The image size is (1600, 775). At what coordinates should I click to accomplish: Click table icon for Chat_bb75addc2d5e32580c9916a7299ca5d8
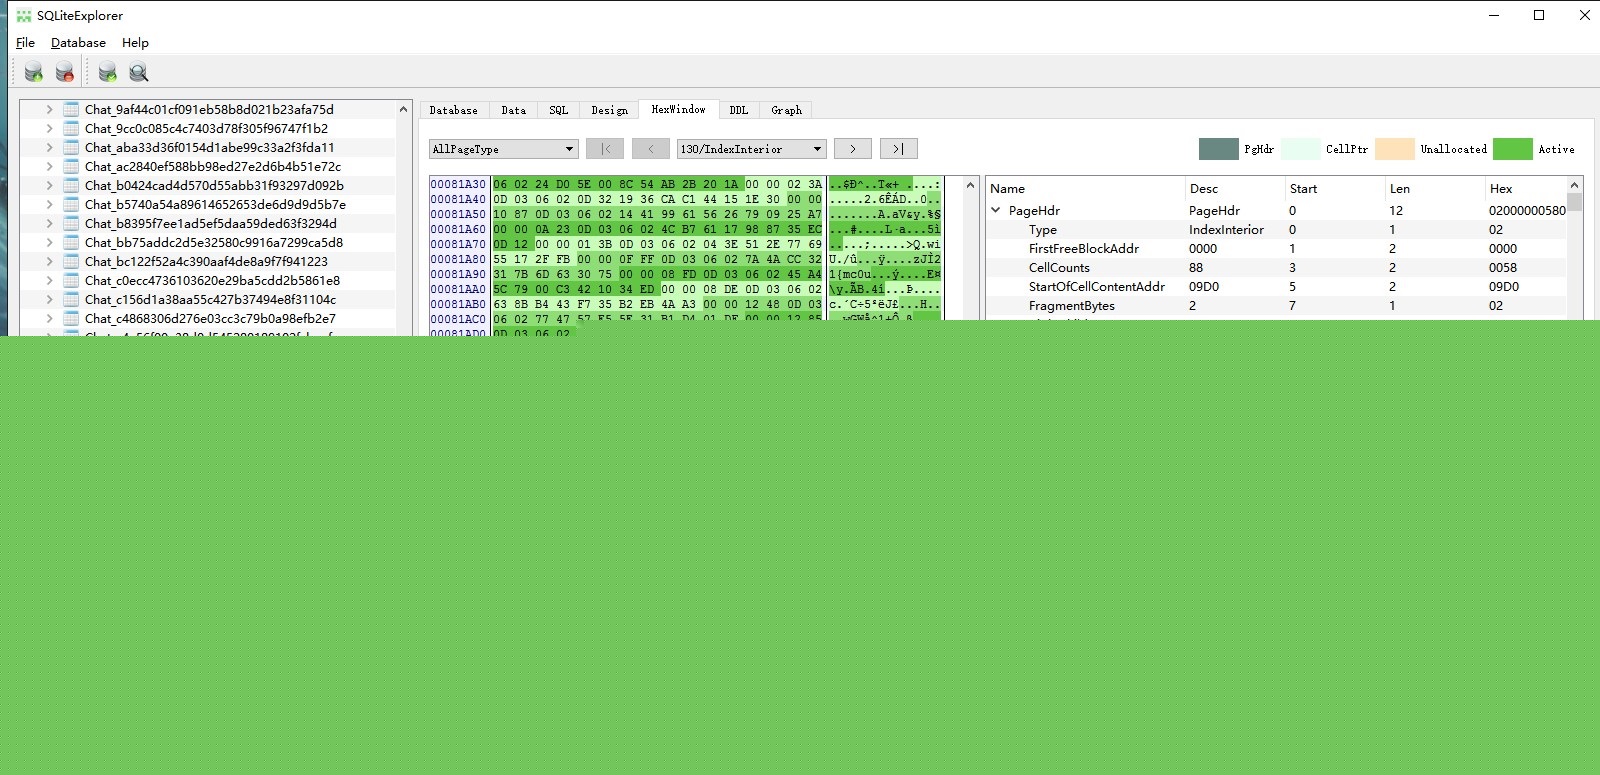(x=71, y=243)
